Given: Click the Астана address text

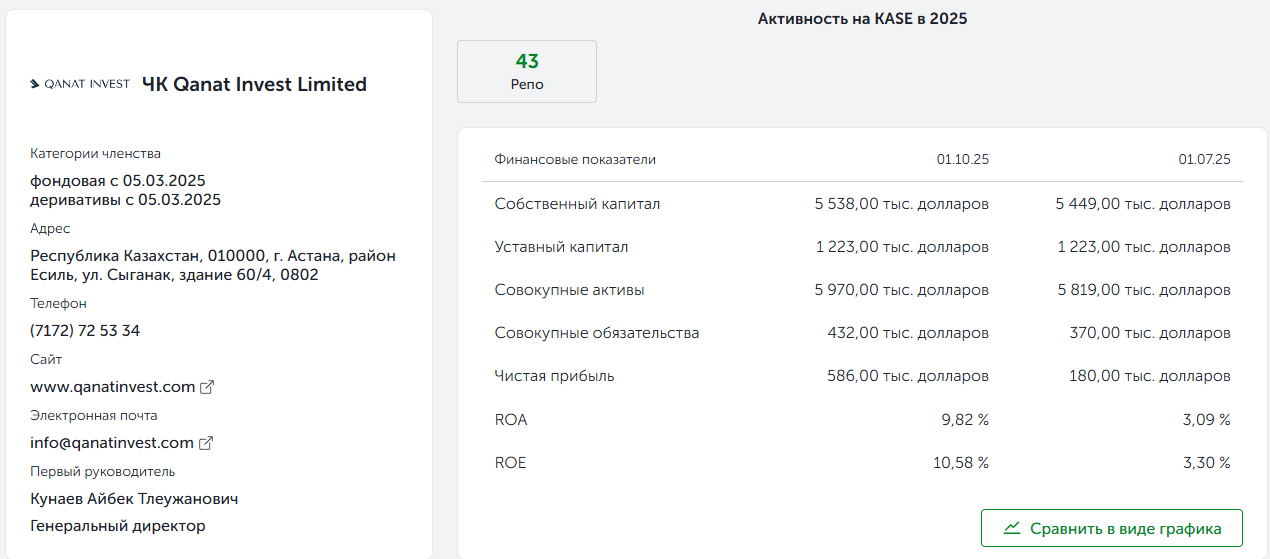Looking at the screenshot, I should 213,265.
